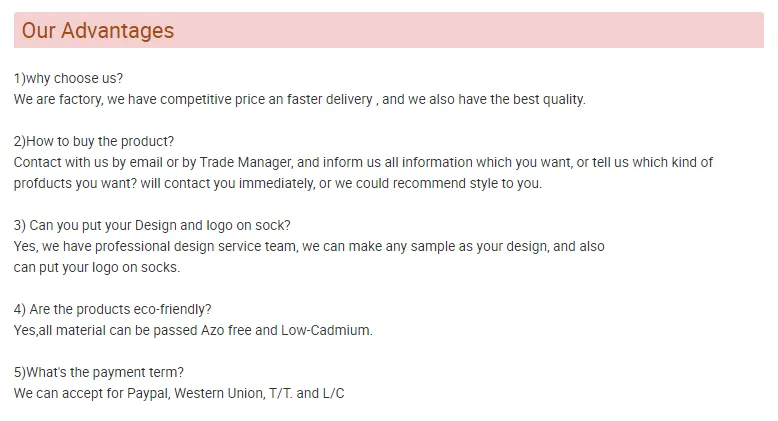Click the question 4) Are the products eco-friendly?
The image size is (778, 421).
tap(113, 309)
